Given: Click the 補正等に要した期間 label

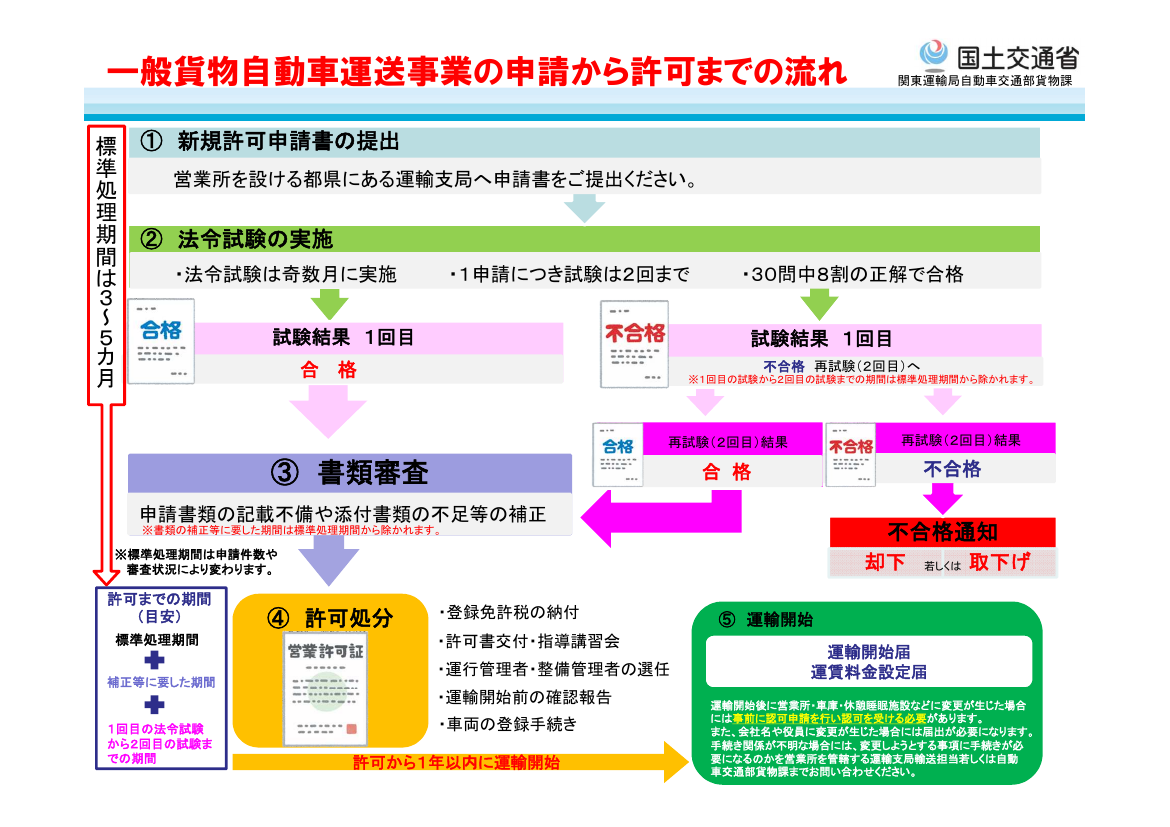Looking at the screenshot, I should click(x=160, y=682).
